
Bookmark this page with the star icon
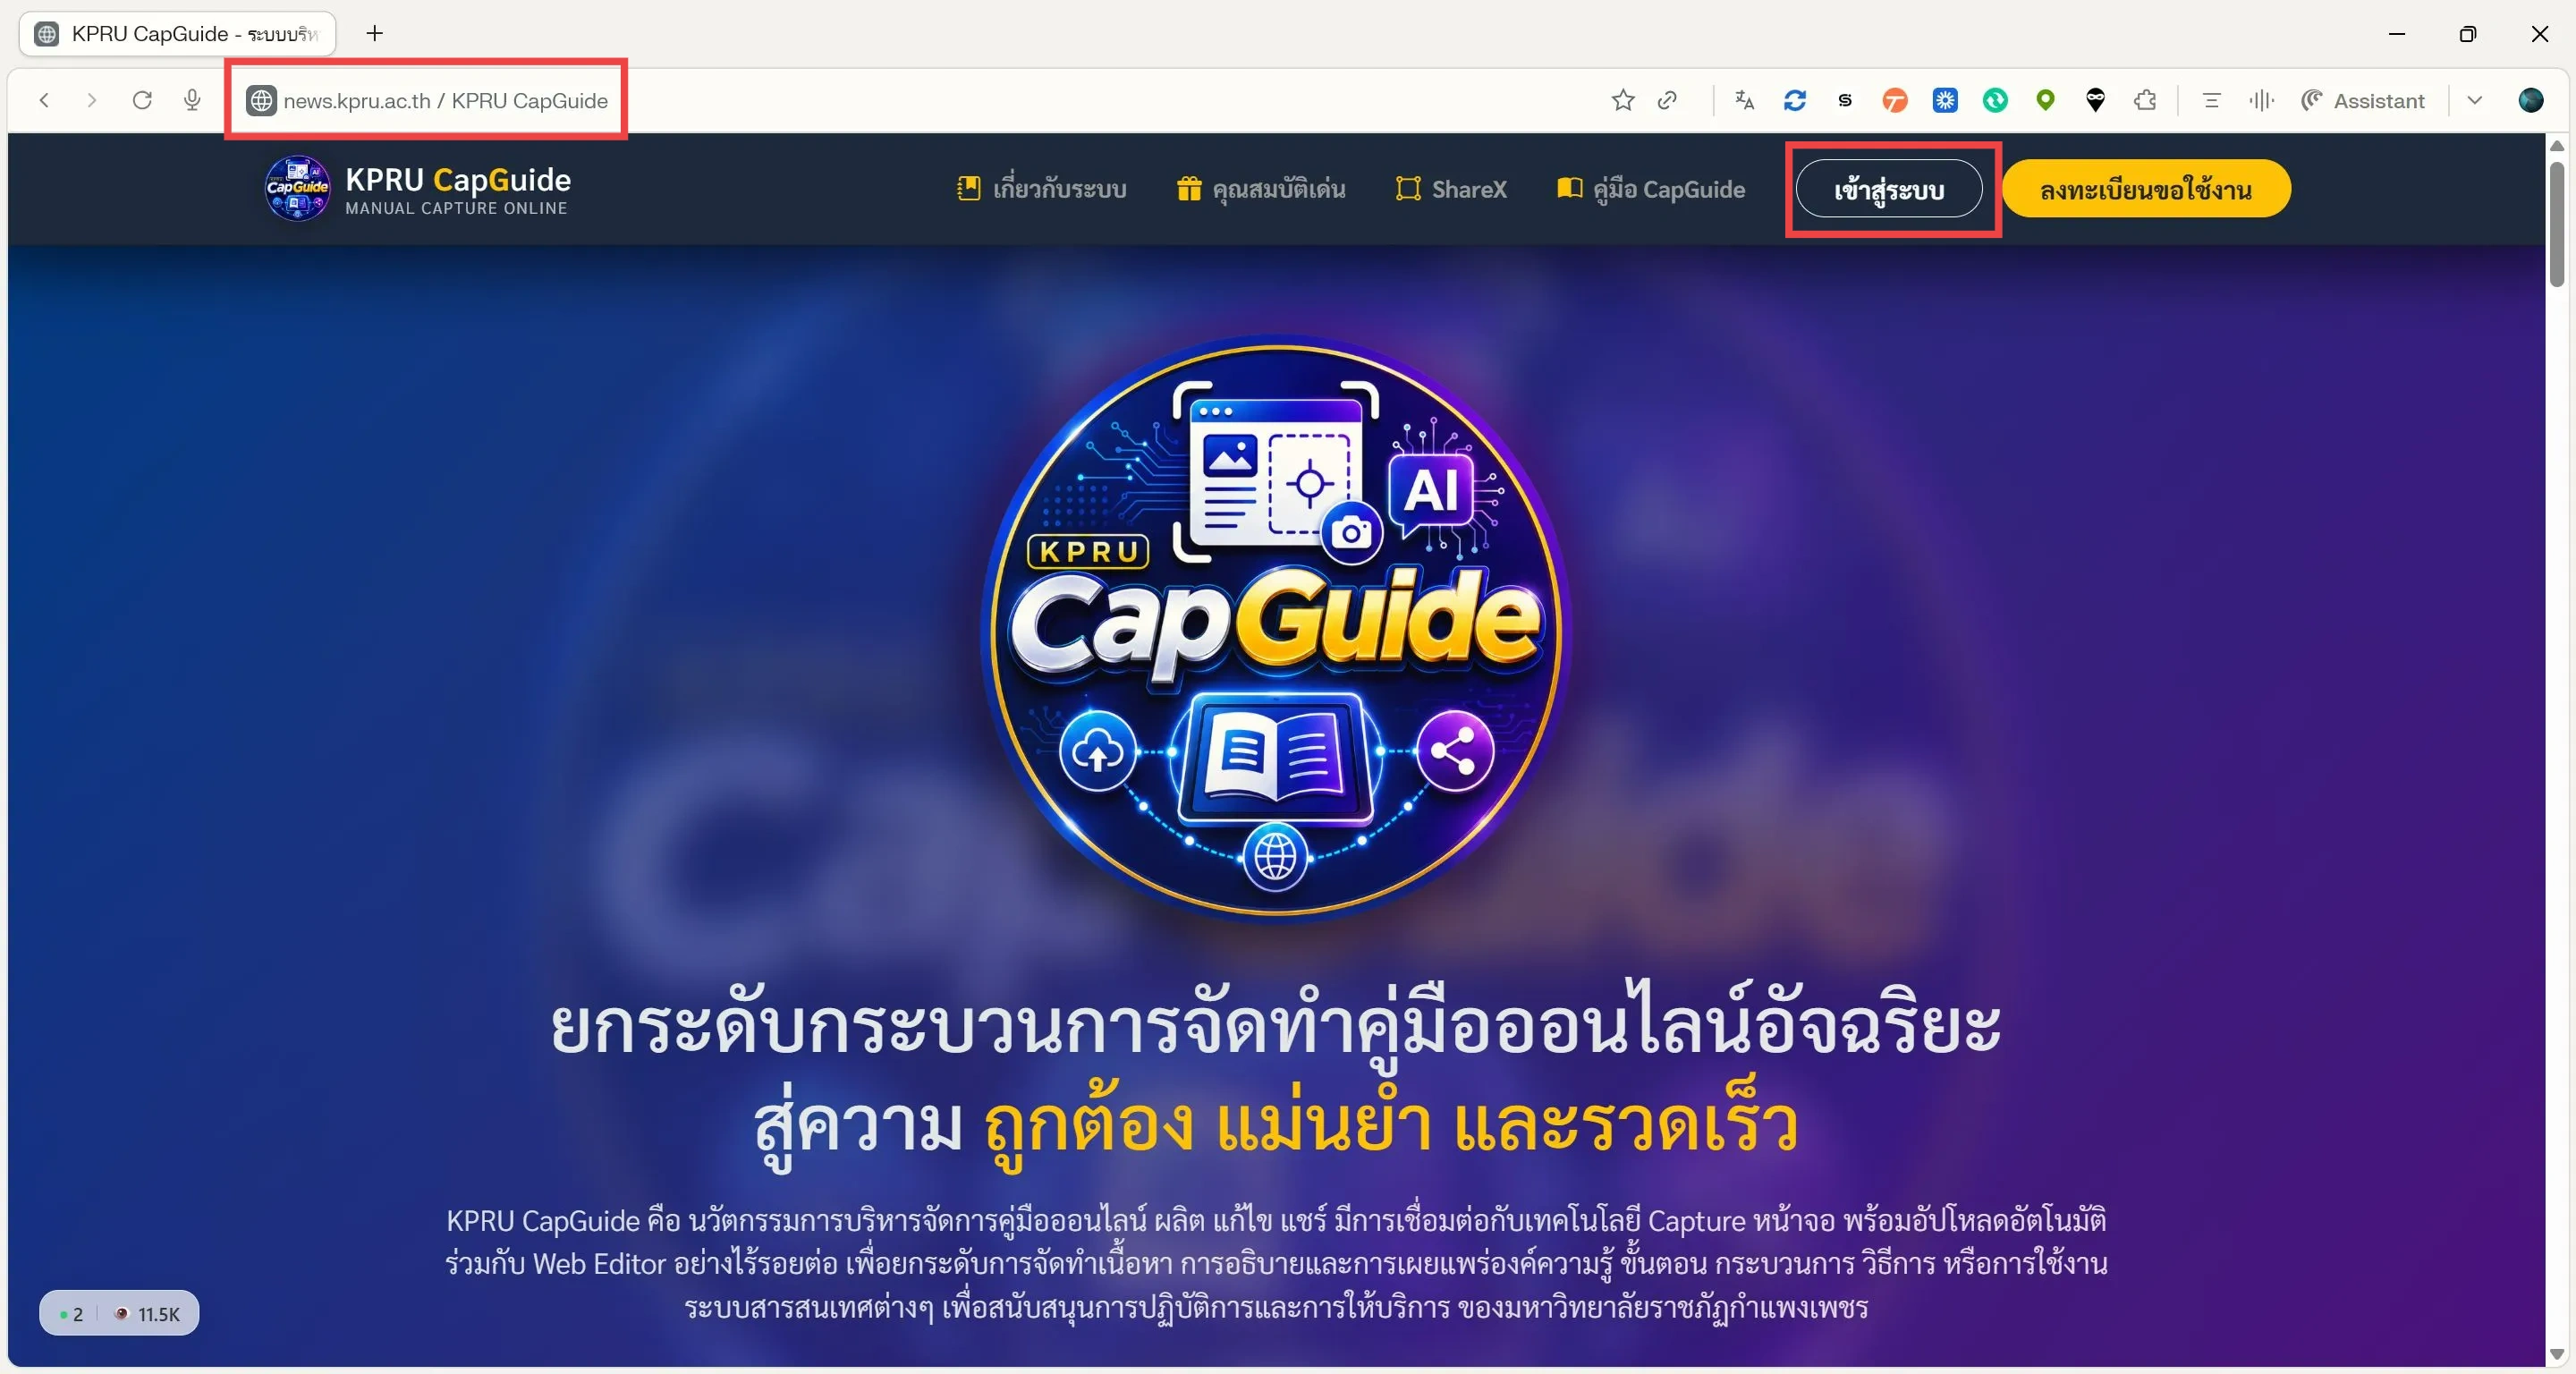[1623, 100]
